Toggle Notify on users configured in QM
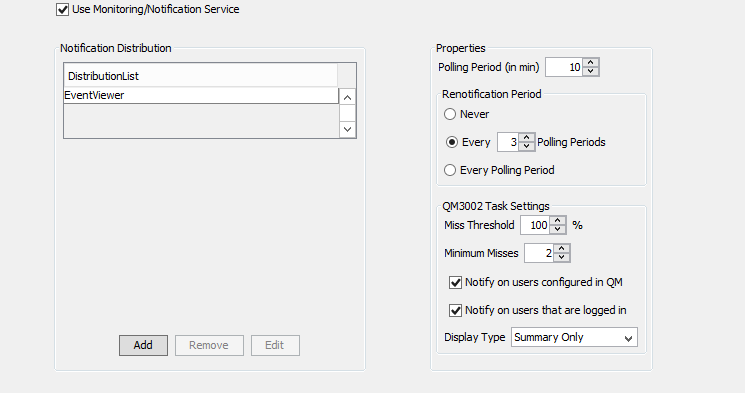745x393 pixels. (455, 283)
